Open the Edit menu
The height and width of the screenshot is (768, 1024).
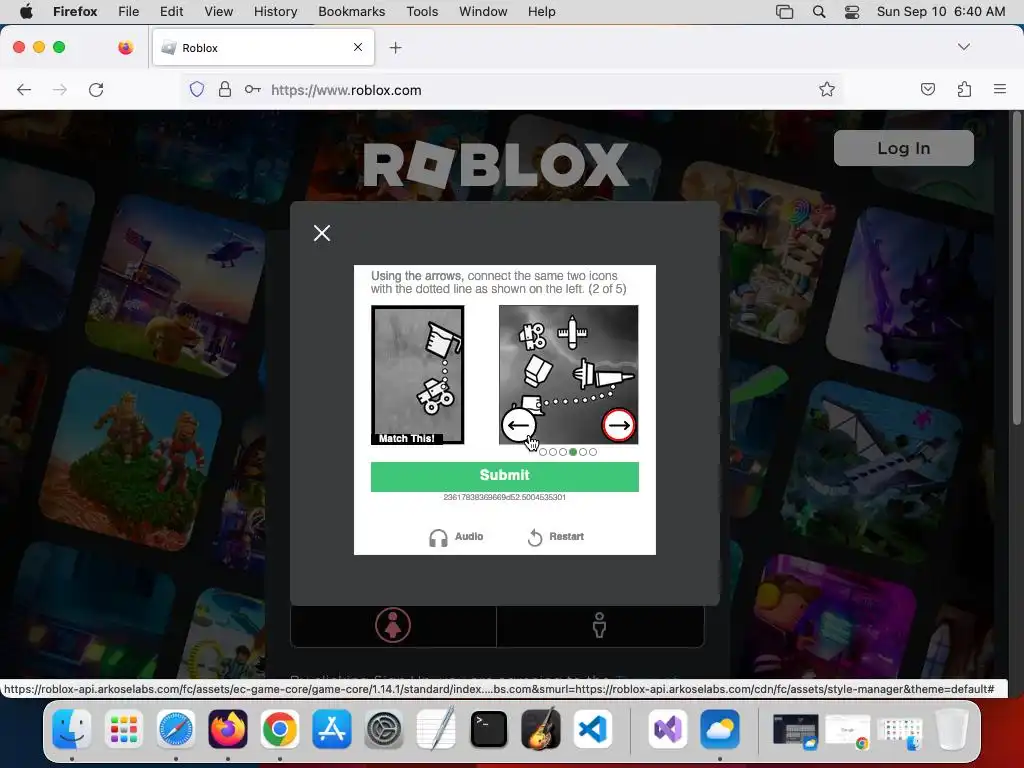pyautogui.click(x=172, y=11)
